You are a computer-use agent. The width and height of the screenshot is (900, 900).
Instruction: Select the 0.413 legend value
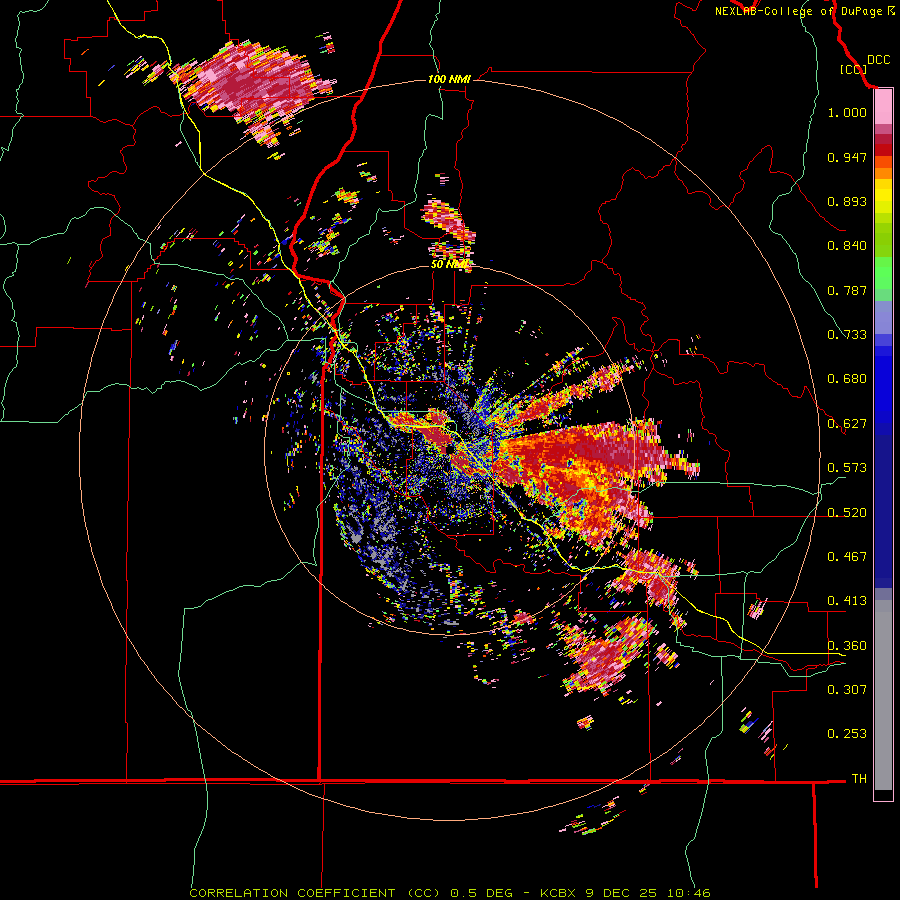pyautogui.click(x=847, y=601)
